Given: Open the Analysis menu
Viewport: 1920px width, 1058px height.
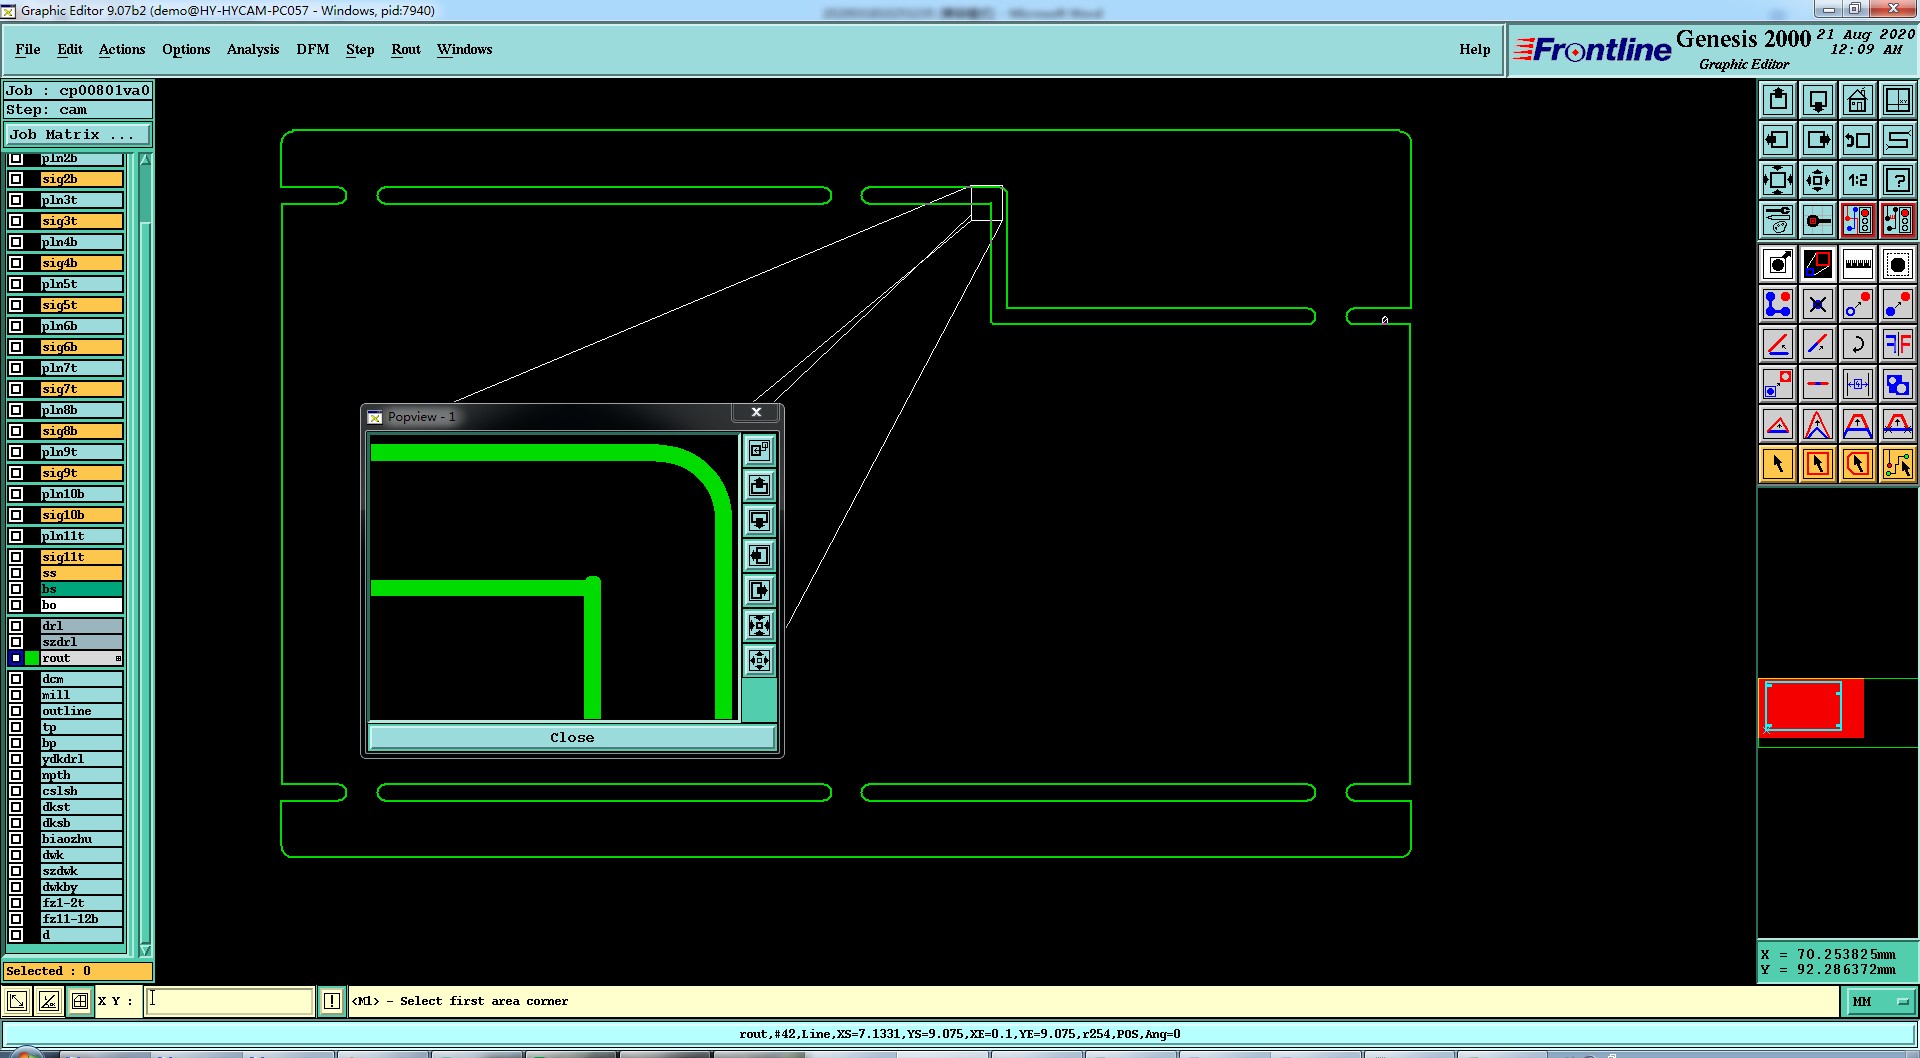Looking at the screenshot, I should 253,49.
